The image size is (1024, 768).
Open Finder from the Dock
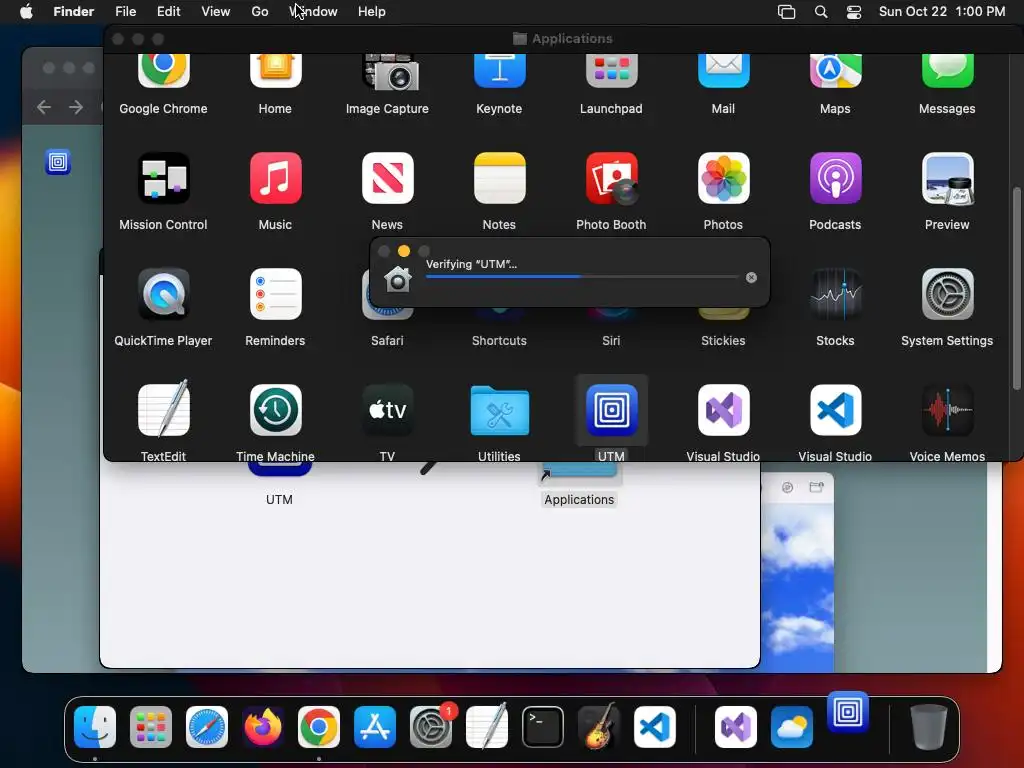95,726
